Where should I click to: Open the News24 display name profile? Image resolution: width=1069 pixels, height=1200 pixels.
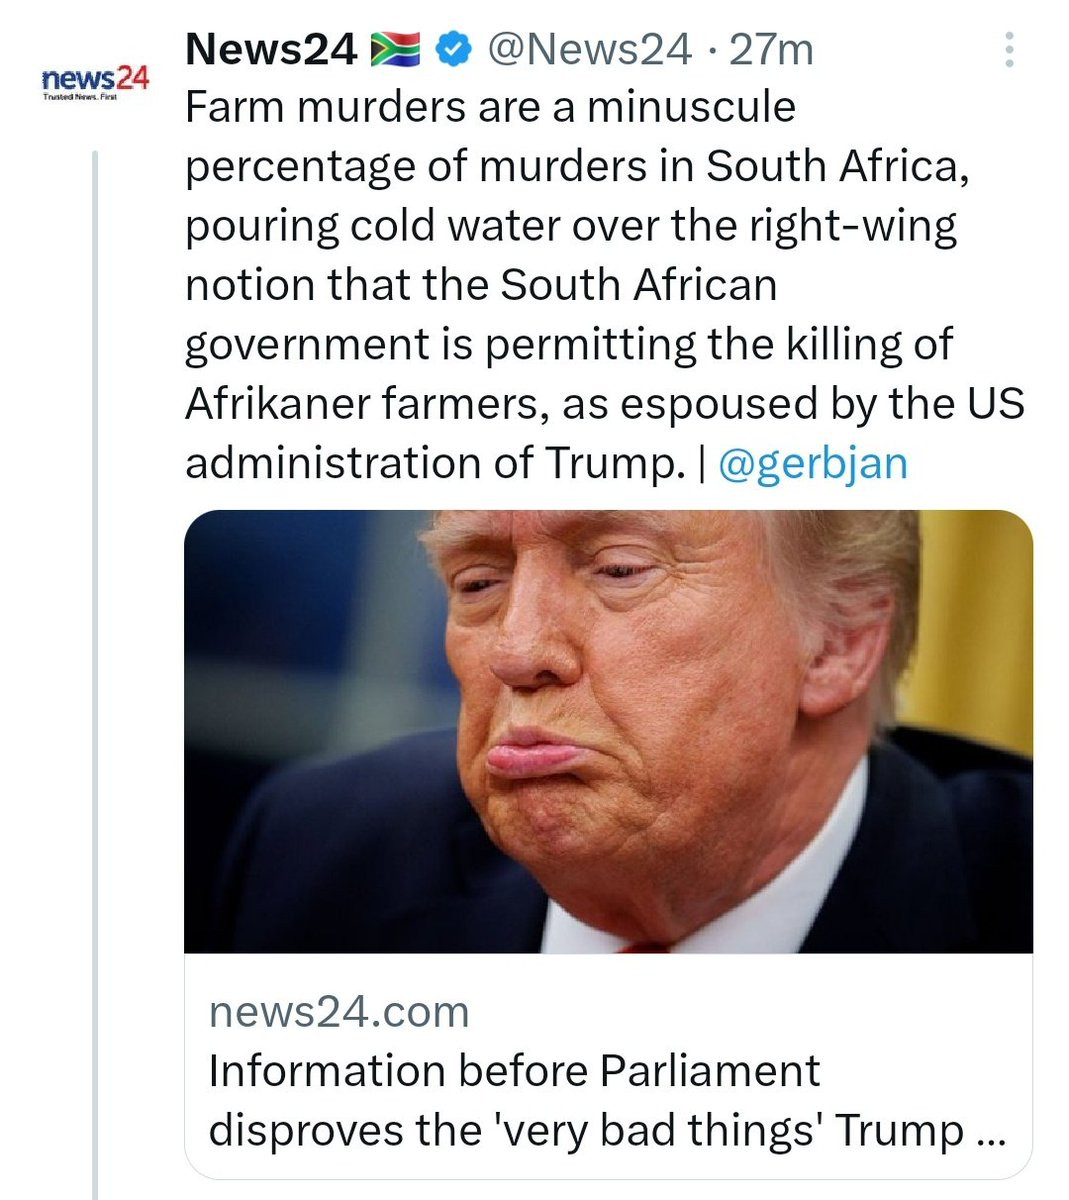tap(271, 49)
